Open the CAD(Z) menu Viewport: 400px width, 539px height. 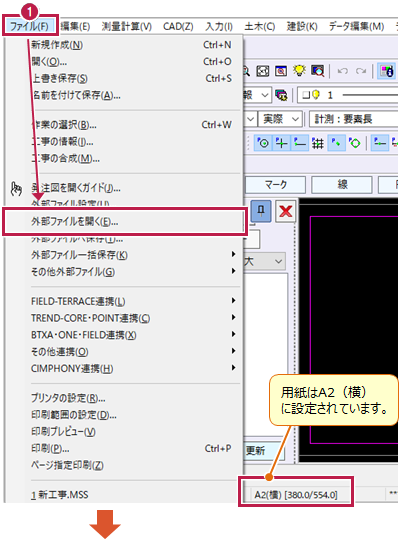point(178,26)
